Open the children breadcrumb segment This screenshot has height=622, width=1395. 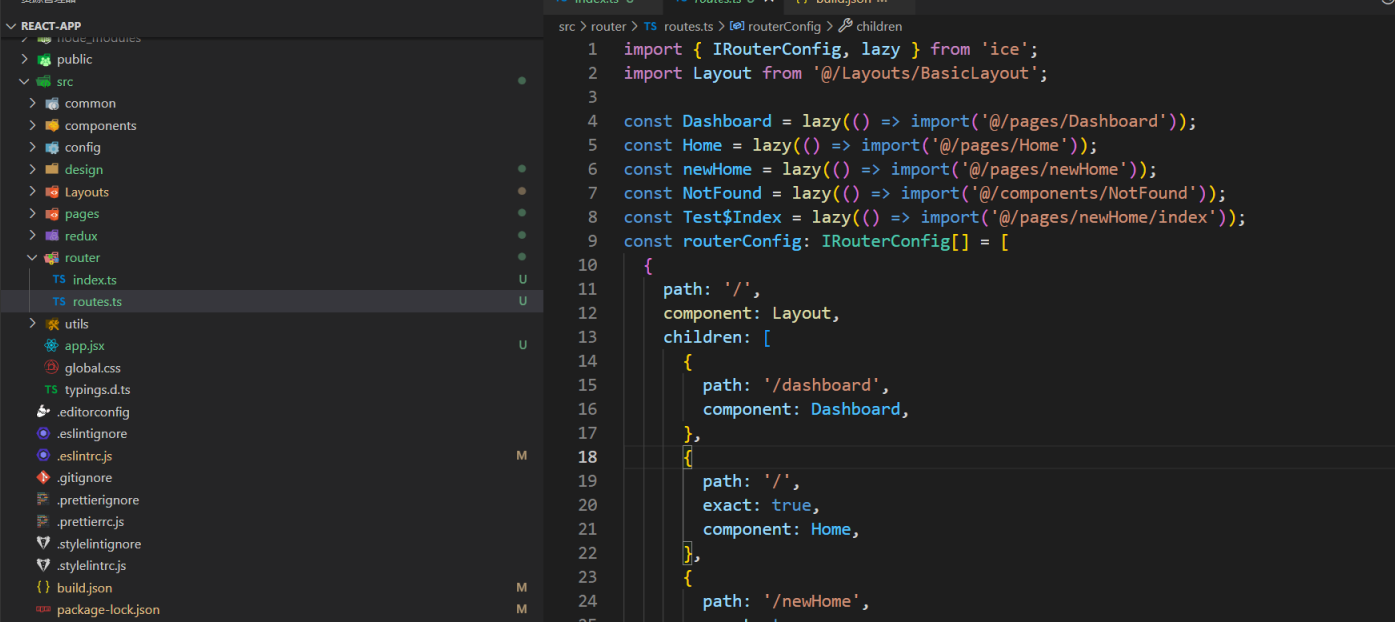coord(880,27)
